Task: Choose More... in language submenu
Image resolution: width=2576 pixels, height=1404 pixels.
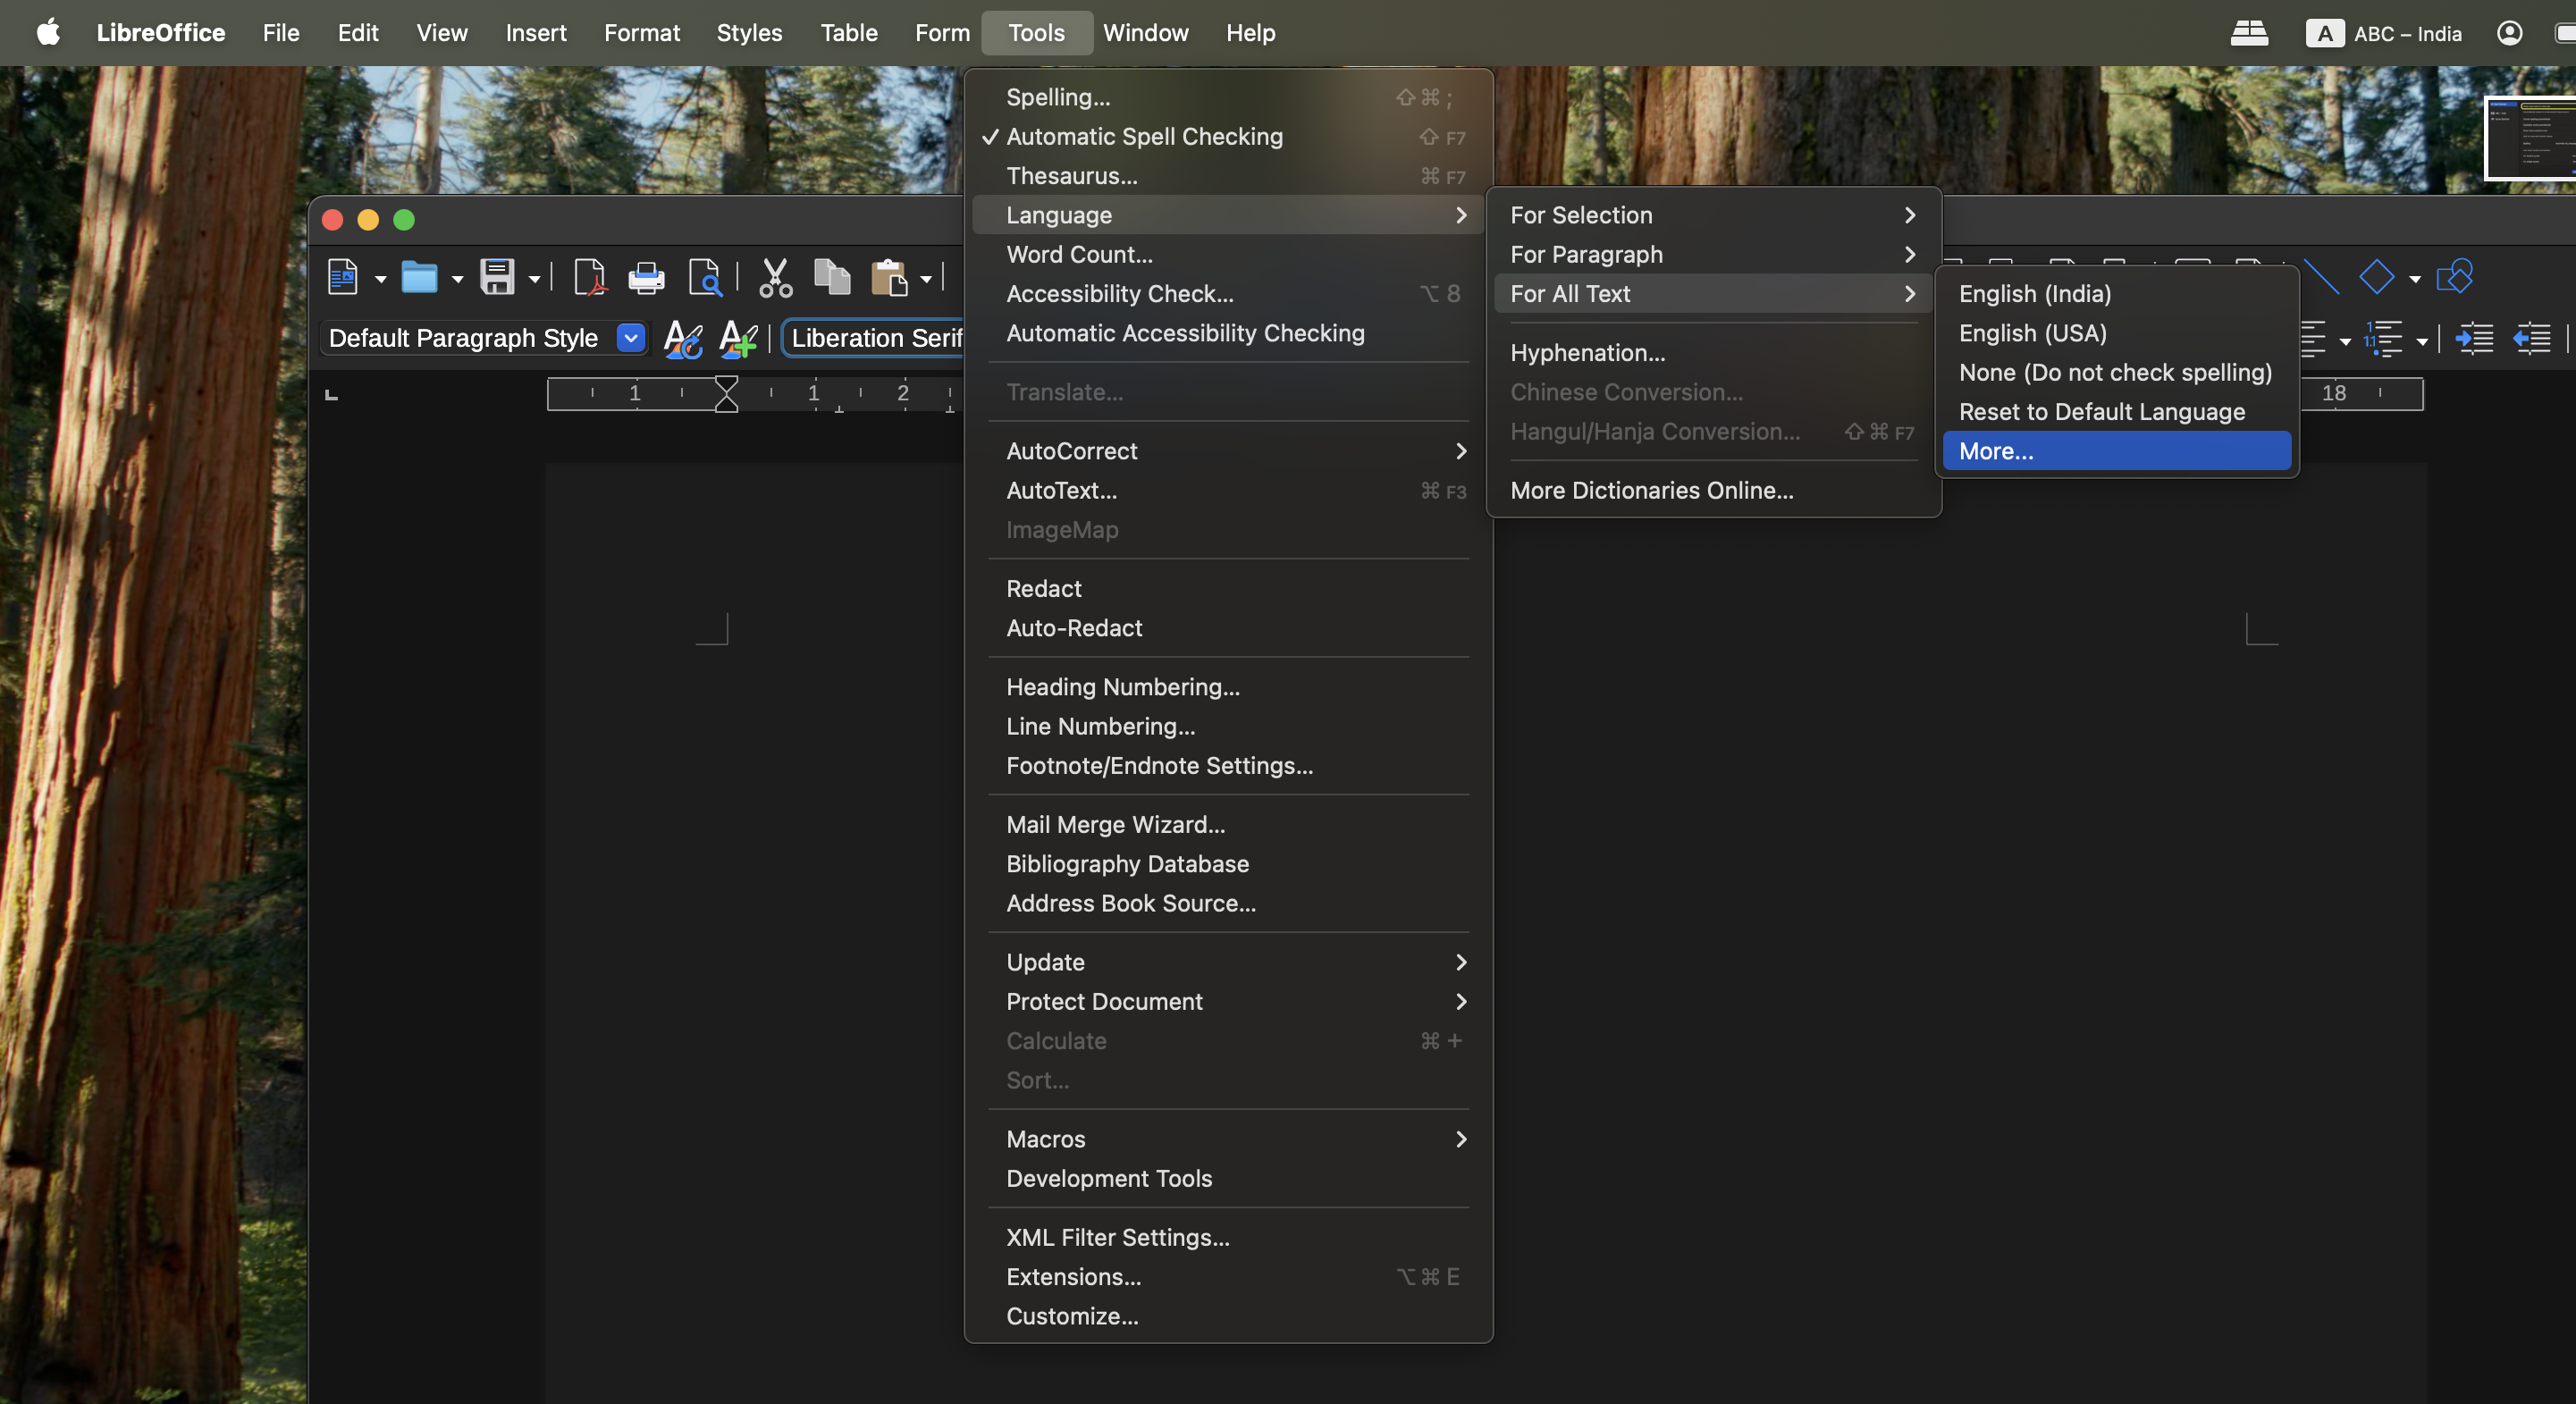Action: [2116, 451]
